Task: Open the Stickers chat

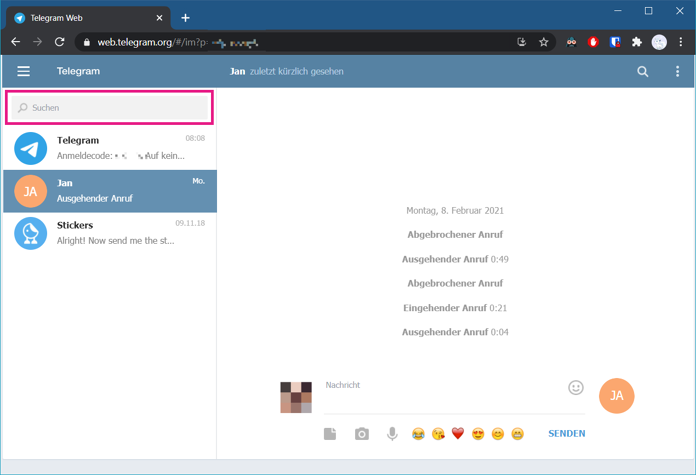Action: click(110, 233)
